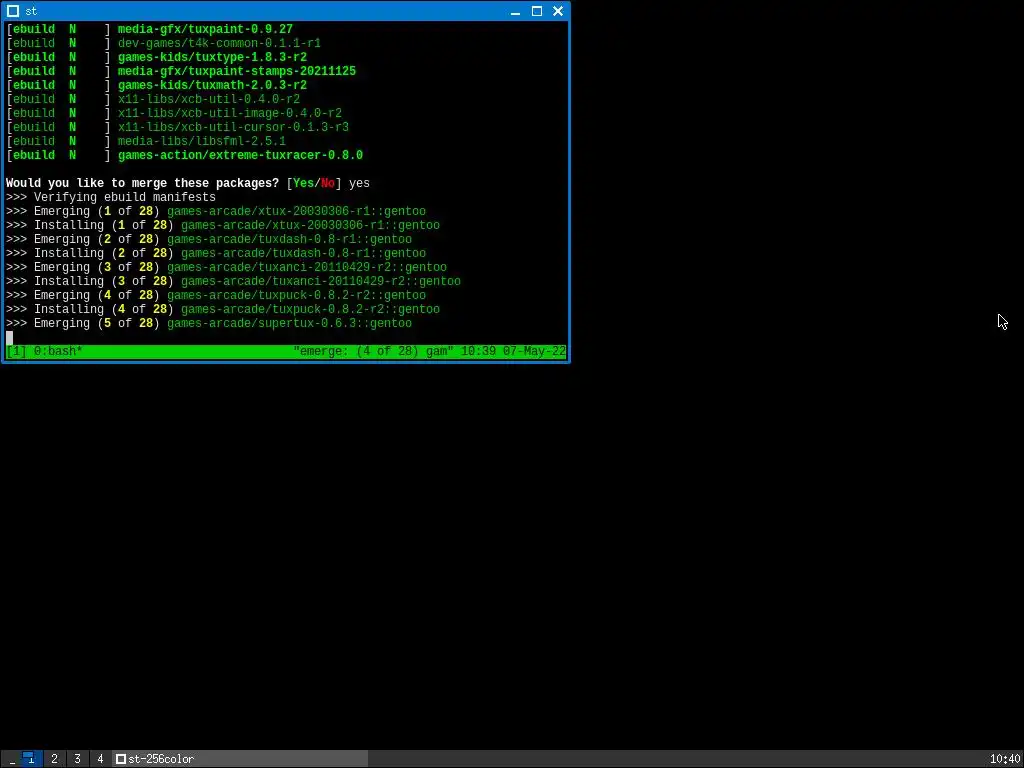This screenshot has height=768, width=1024.
Task: Close the st terminal window
Action: pos(558,11)
